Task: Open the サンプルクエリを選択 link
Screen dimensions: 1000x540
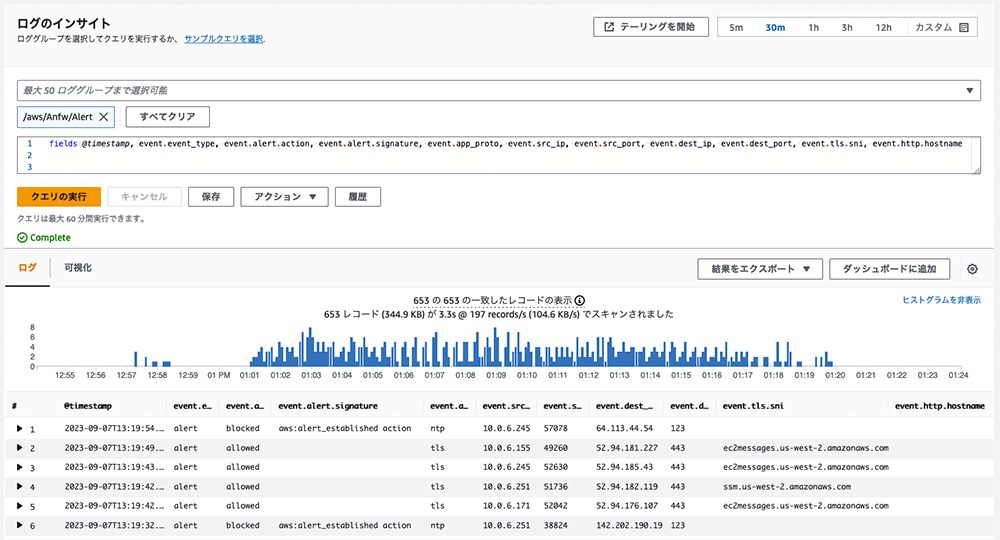Action: 224,39
